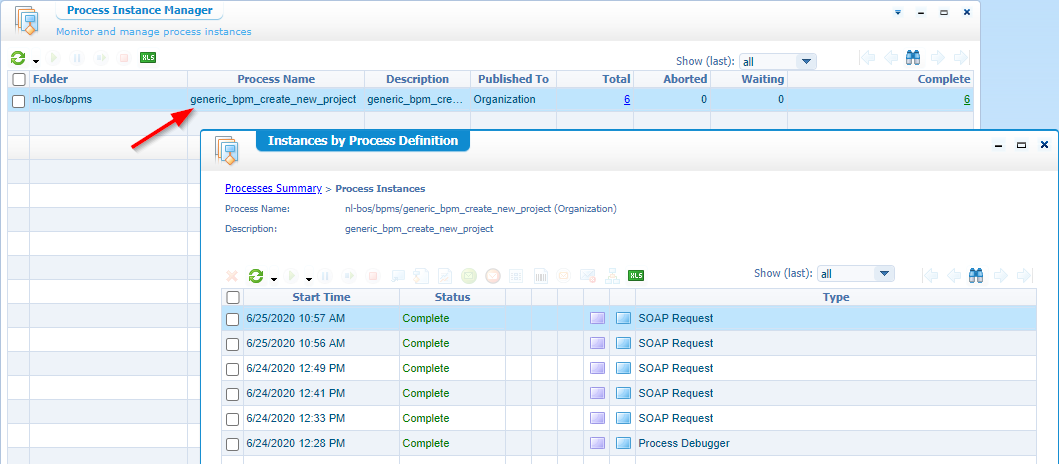
Task: Click the green refresh icon in Instances by Process Definition
Action: (x=256, y=276)
